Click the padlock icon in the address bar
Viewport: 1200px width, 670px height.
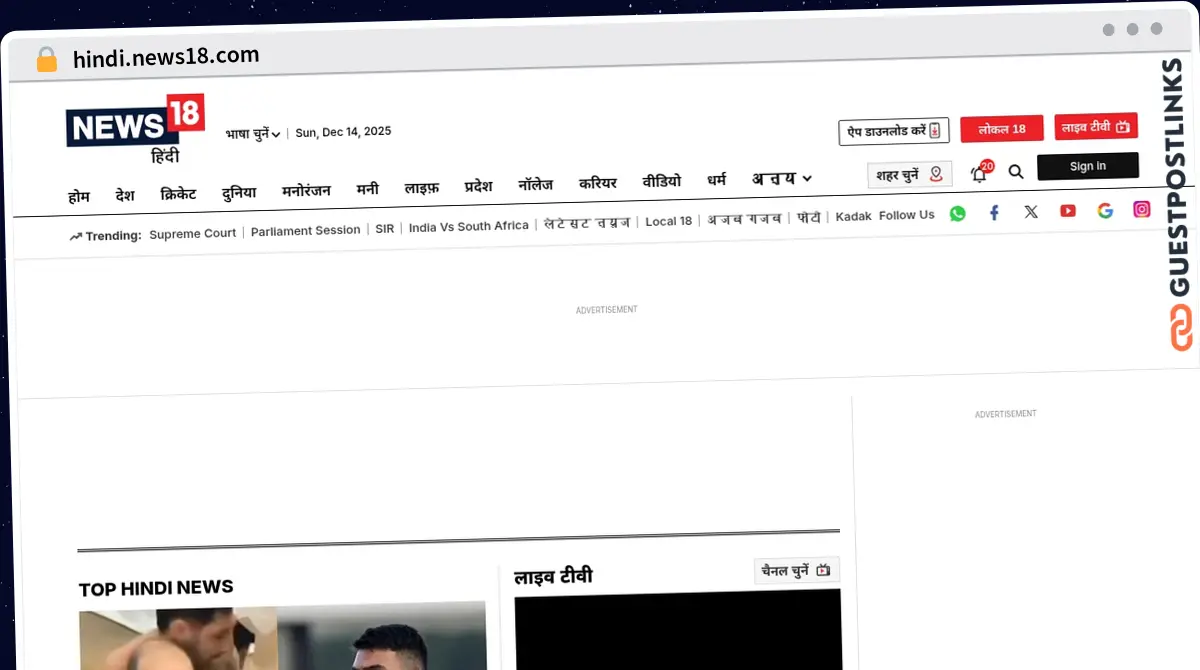click(x=46, y=58)
